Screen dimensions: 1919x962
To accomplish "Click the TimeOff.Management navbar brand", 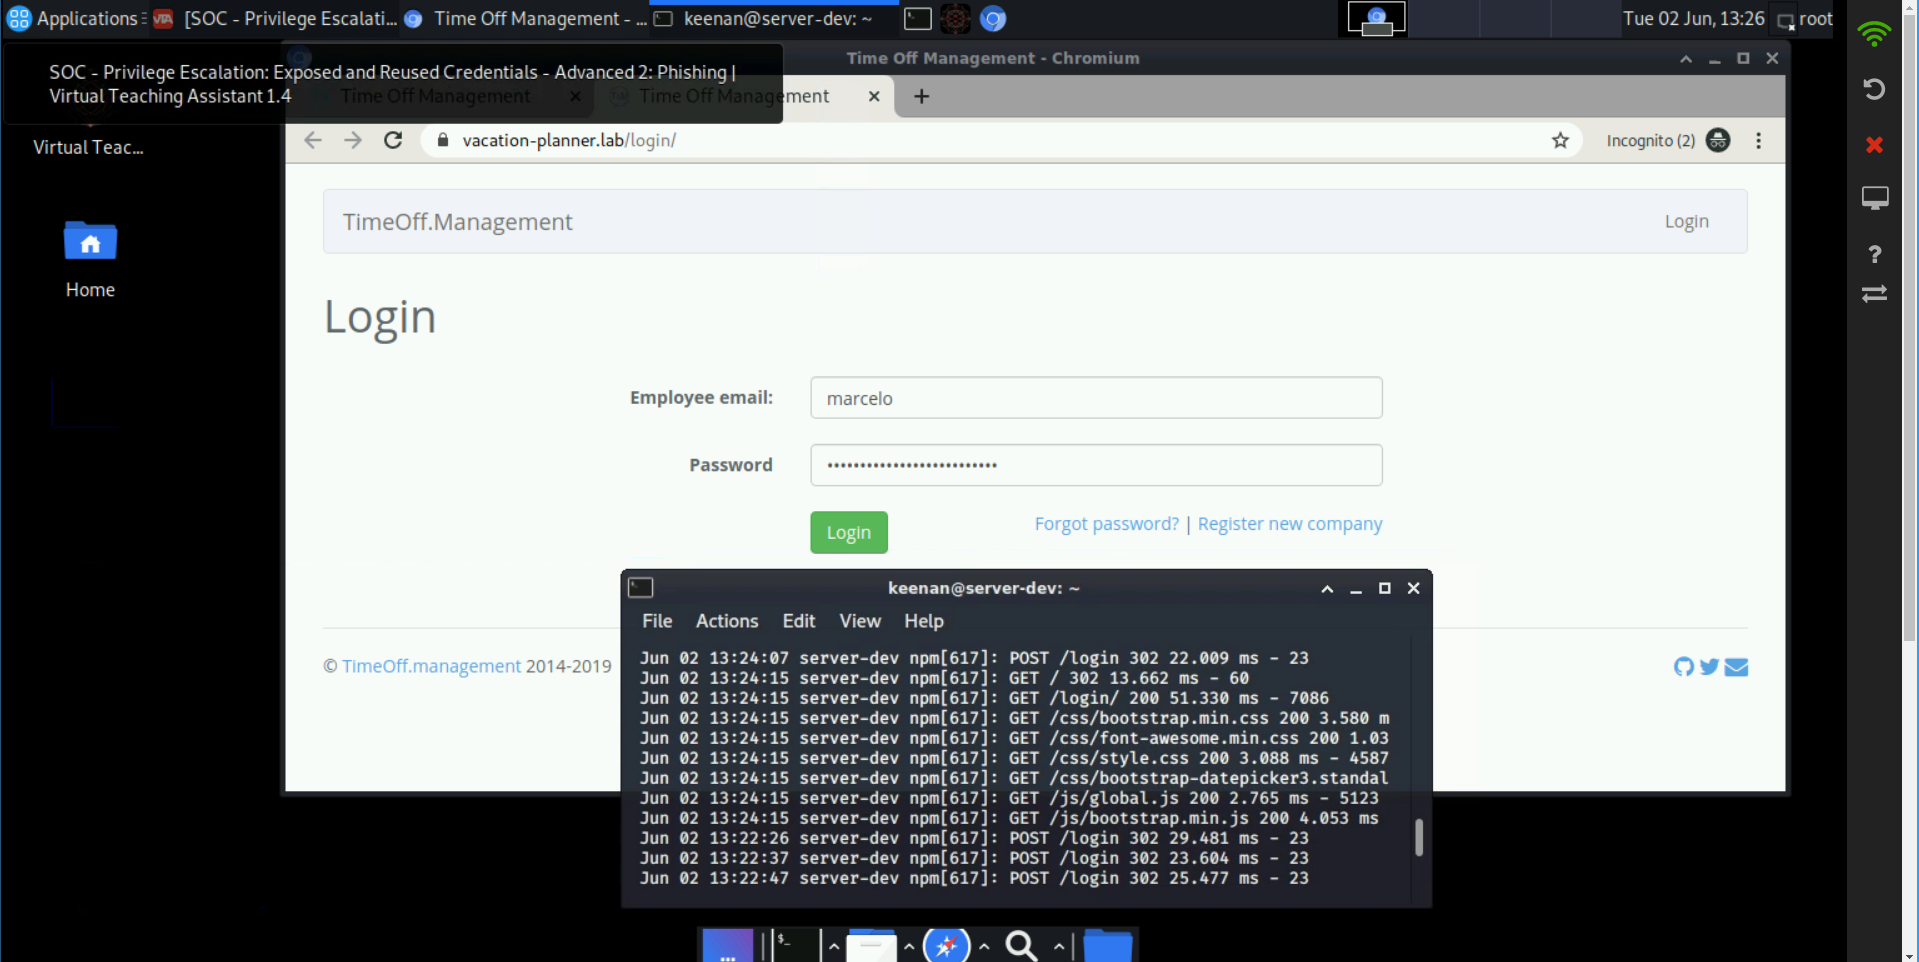I will click(457, 222).
